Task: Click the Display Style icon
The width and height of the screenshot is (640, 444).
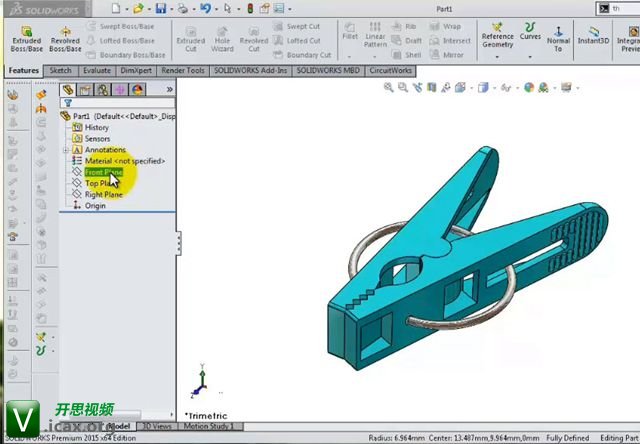Action: pyautogui.click(x=483, y=87)
